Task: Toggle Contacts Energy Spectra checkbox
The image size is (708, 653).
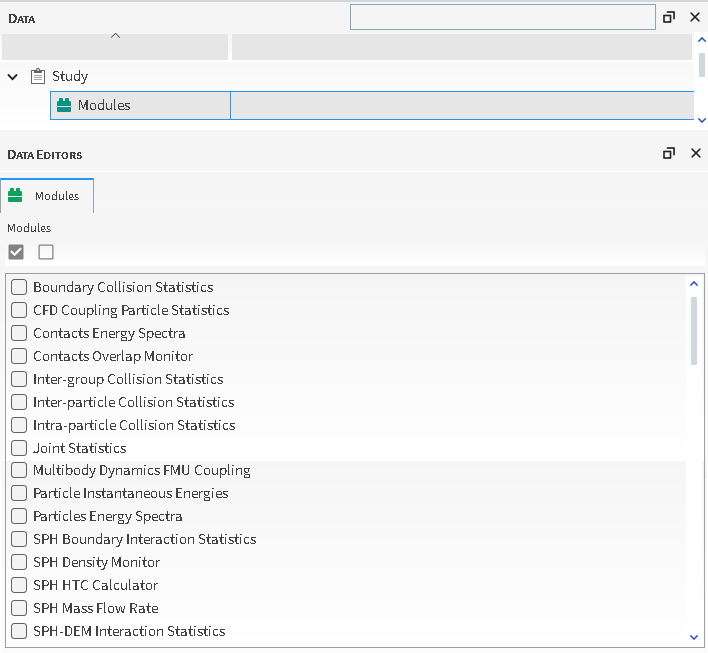Action: [19, 333]
